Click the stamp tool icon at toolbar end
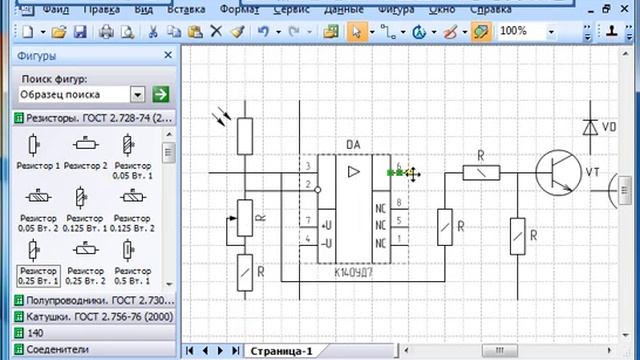Screen dimensions: 640x360 (x=611, y=31)
